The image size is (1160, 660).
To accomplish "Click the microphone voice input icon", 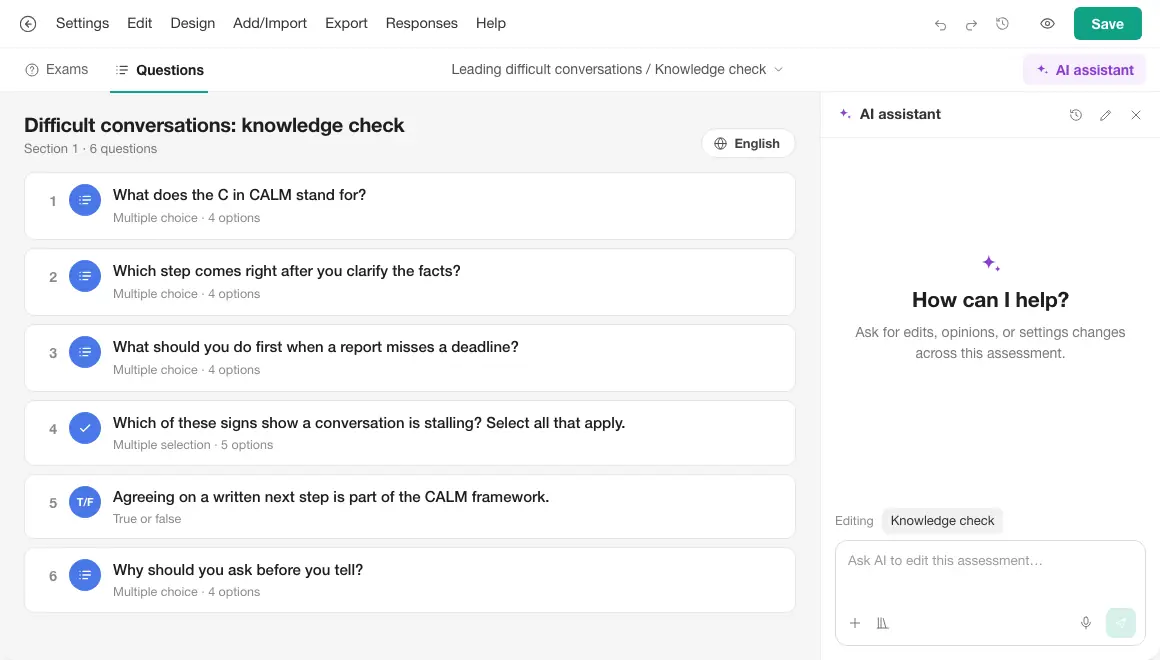I will pyautogui.click(x=1085, y=623).
